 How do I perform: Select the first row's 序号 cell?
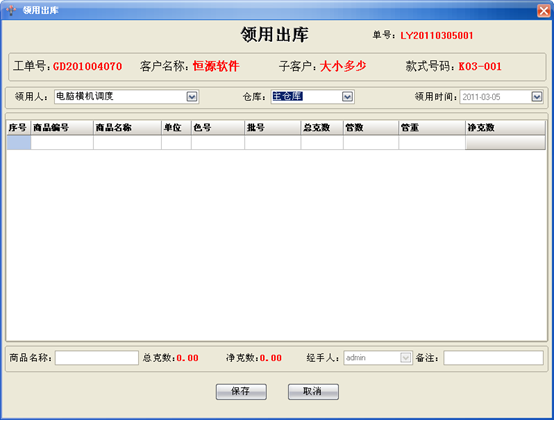click(19, 143)
